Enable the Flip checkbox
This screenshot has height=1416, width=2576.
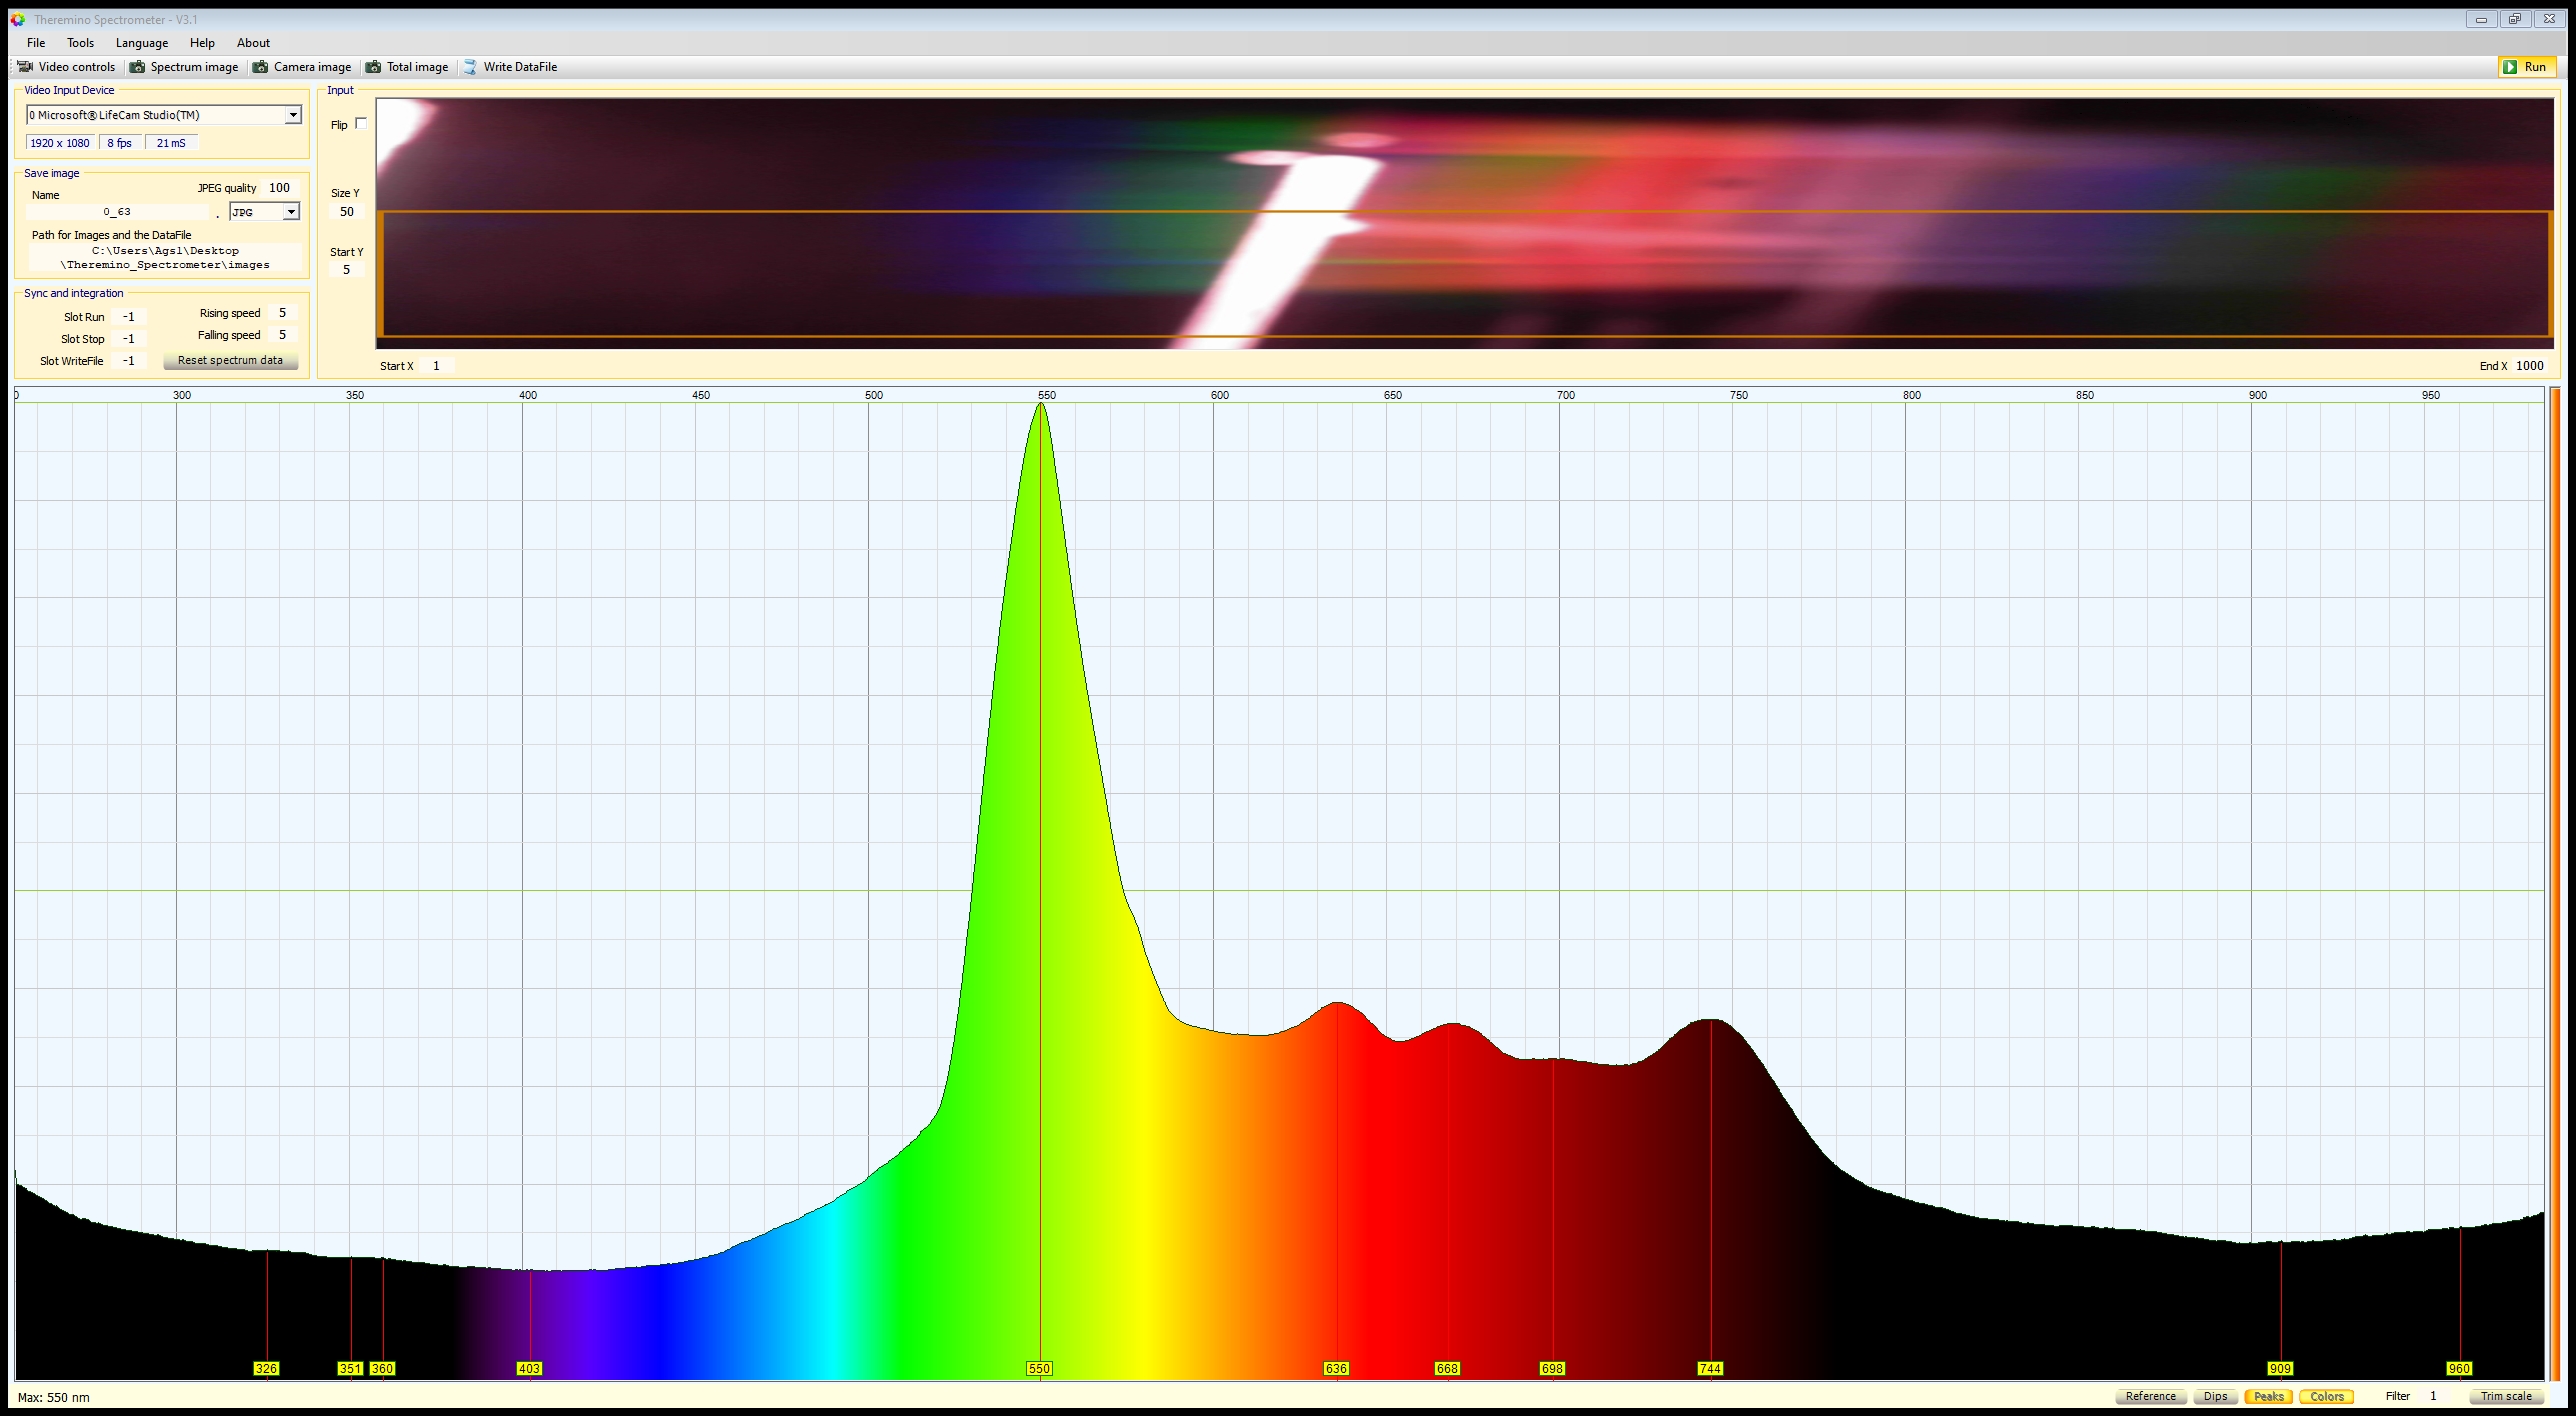click(361, 124)
